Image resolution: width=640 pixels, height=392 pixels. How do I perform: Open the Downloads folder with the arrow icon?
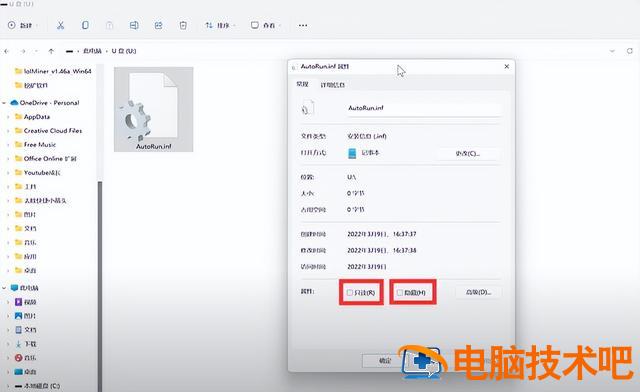(26, 344)
